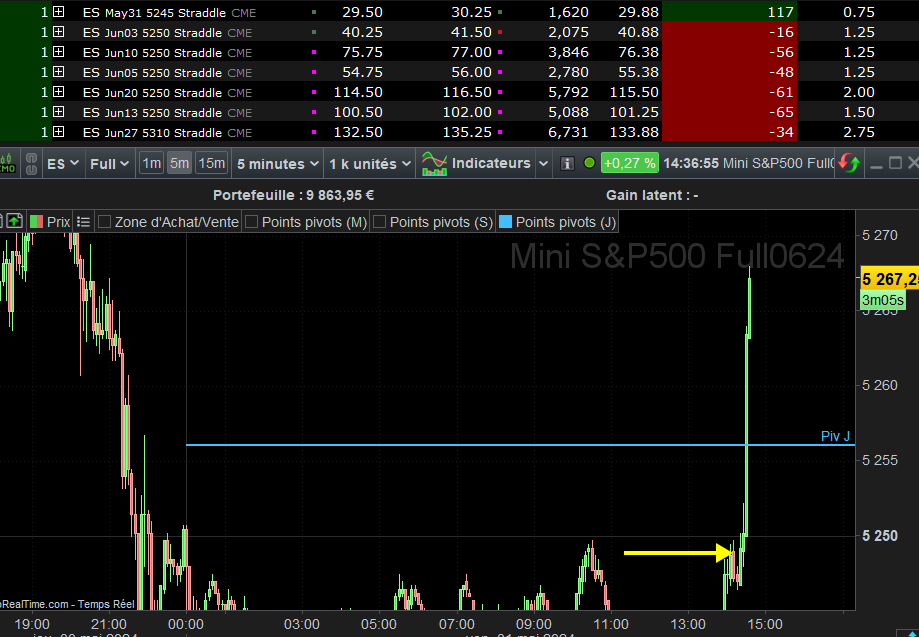Expand the ES Jun20 5250 Straddle row
The height and width of the screenshot is (637, 919).
pyautogui.click(x=58, y=91)
